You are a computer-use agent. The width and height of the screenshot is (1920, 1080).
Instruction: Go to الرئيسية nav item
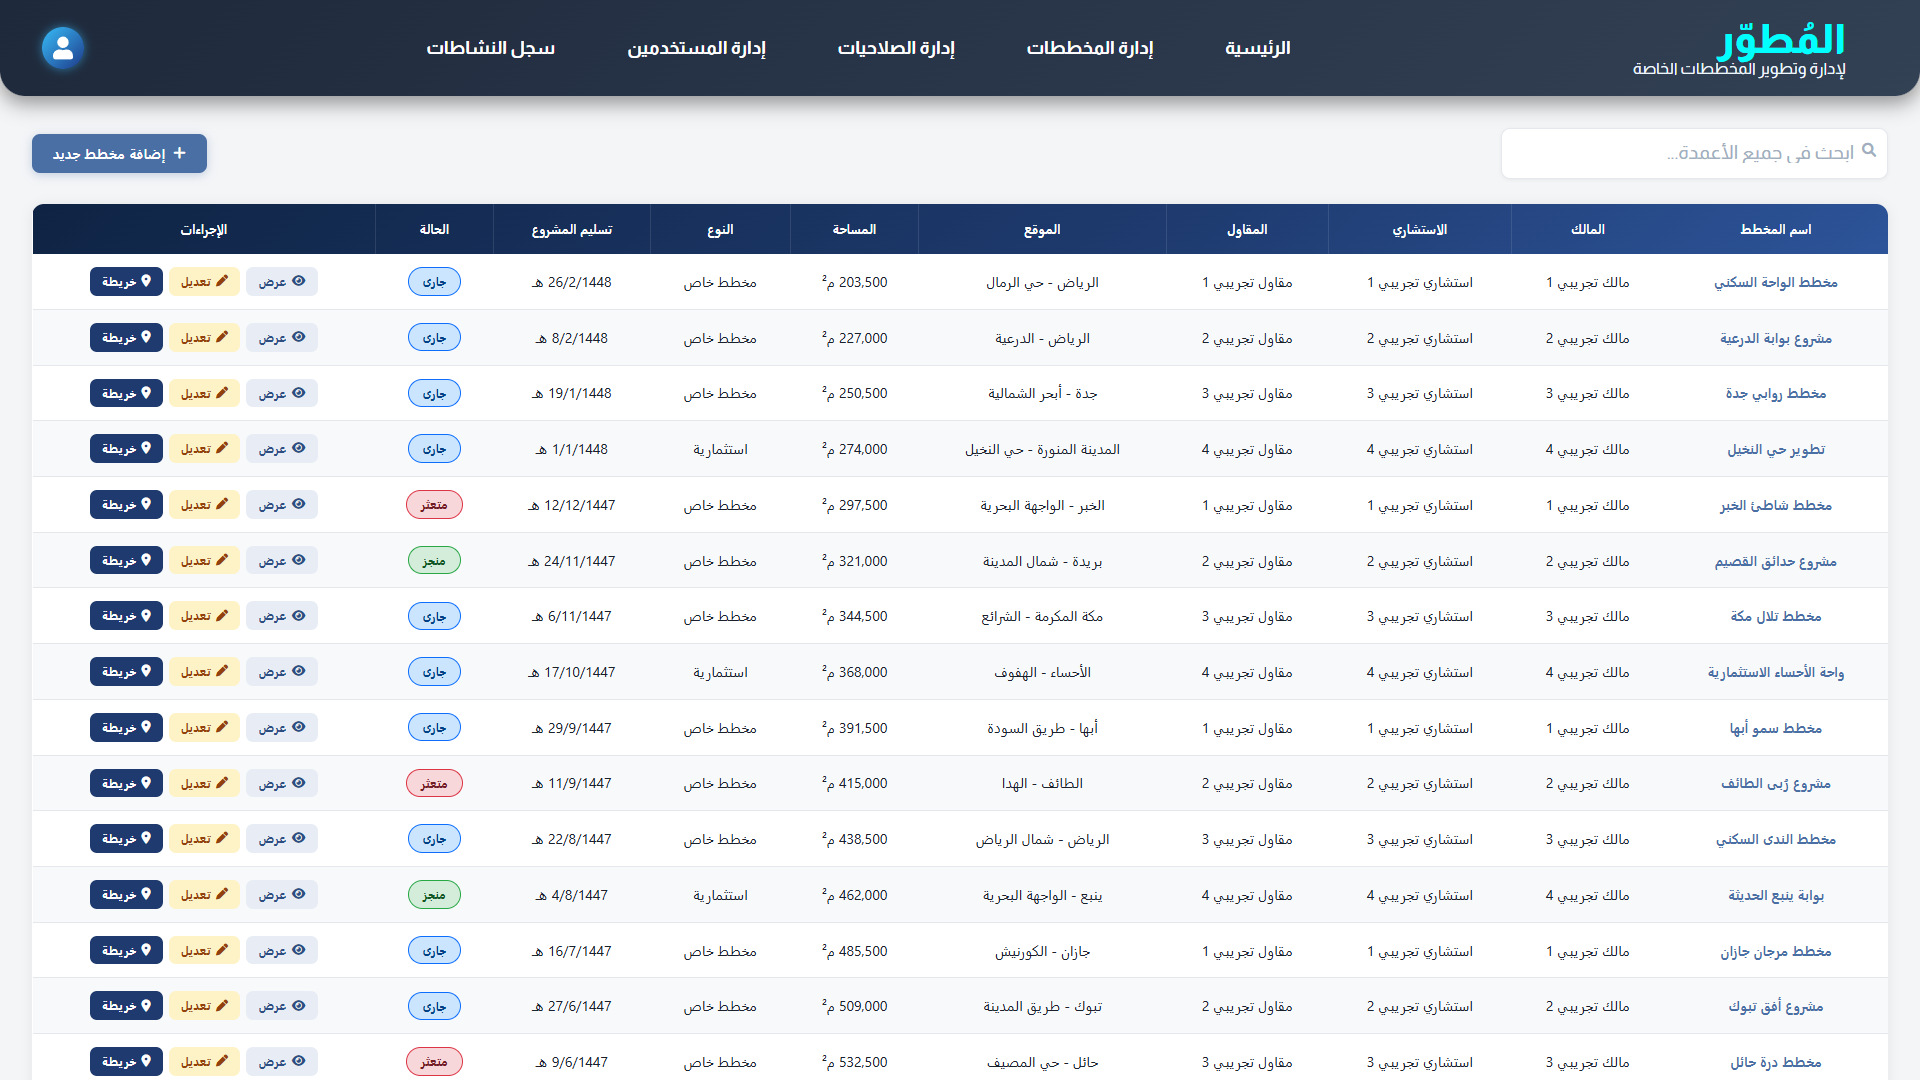tap(1258, 48)
